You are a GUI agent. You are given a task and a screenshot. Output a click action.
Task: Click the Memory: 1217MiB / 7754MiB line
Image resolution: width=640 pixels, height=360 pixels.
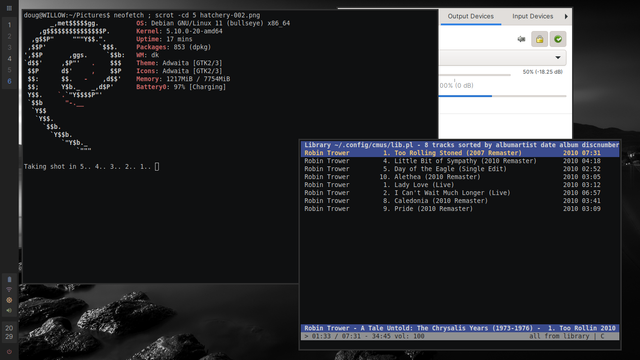[x=183, y=79]
